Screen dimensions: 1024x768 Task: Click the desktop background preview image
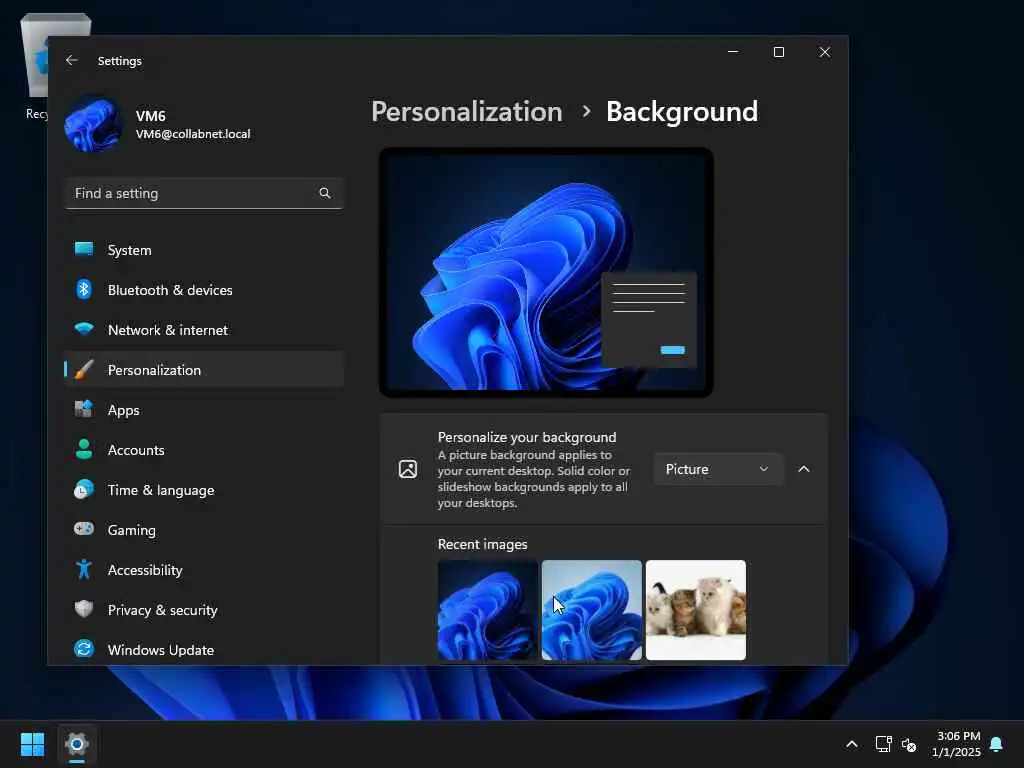tap(546, 272)
